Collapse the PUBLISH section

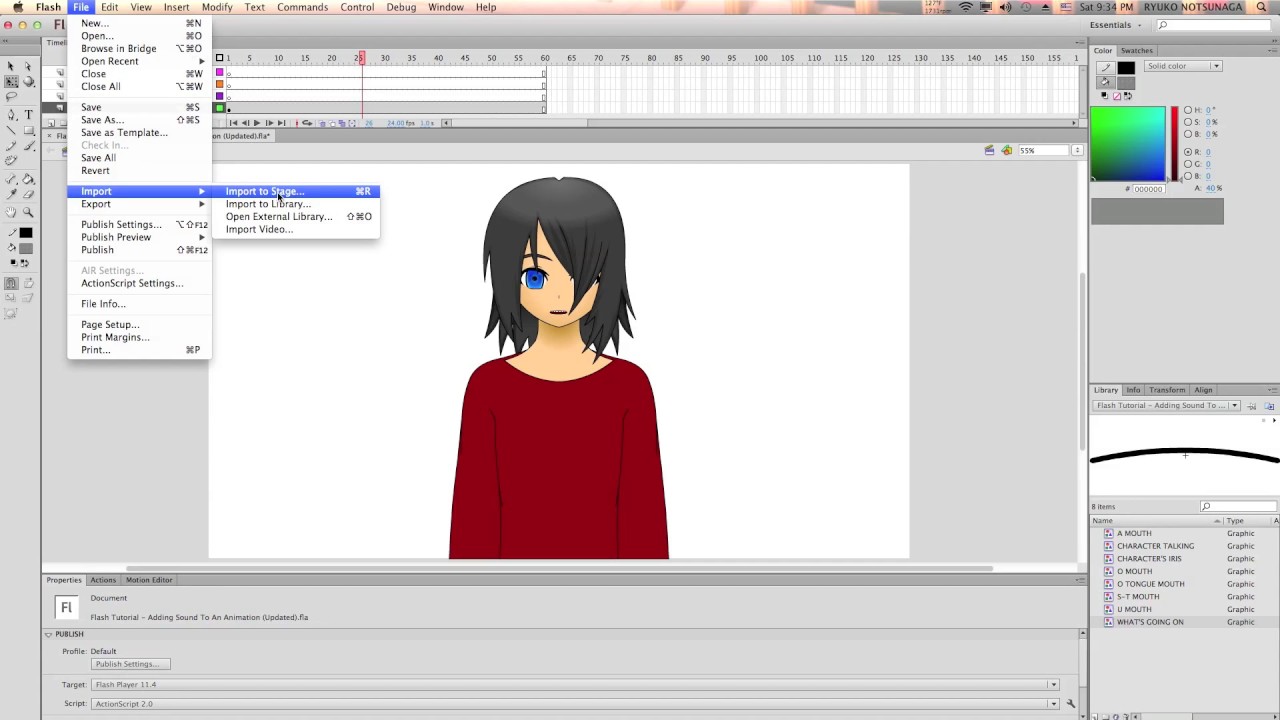pyautogui.click(x=48, y=634)
